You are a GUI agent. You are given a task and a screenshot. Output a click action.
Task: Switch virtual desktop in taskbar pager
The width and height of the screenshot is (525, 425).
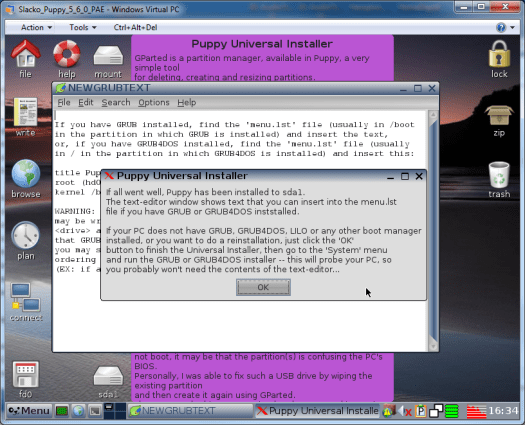click(x=115, y=411)
